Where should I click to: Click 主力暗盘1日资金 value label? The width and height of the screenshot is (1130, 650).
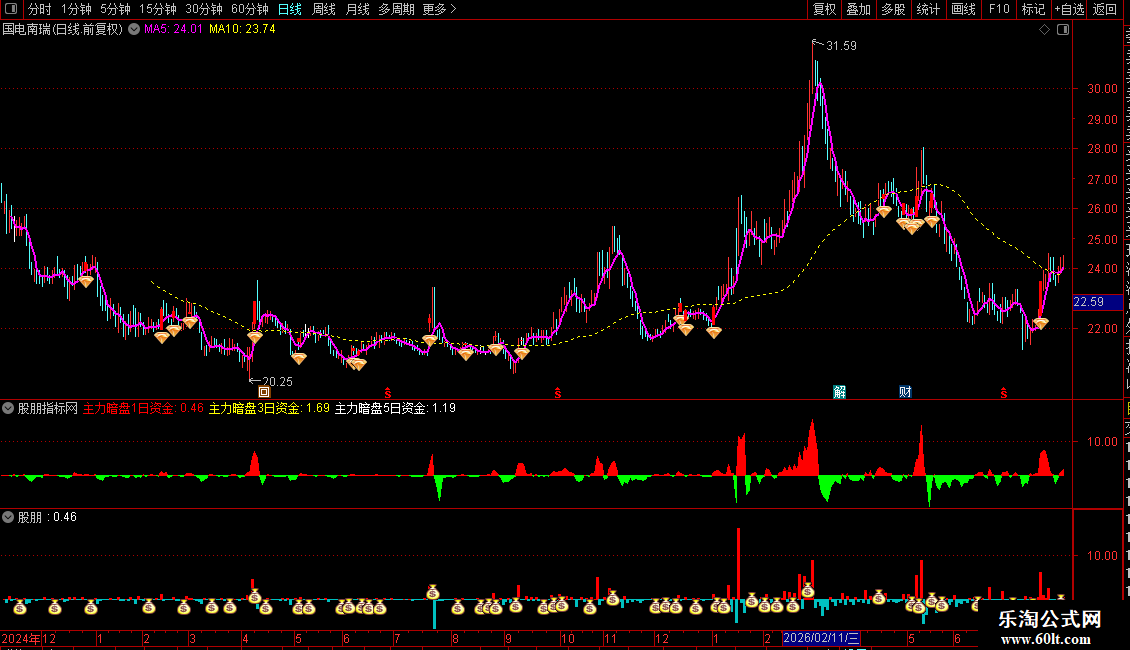pos(143,409)
